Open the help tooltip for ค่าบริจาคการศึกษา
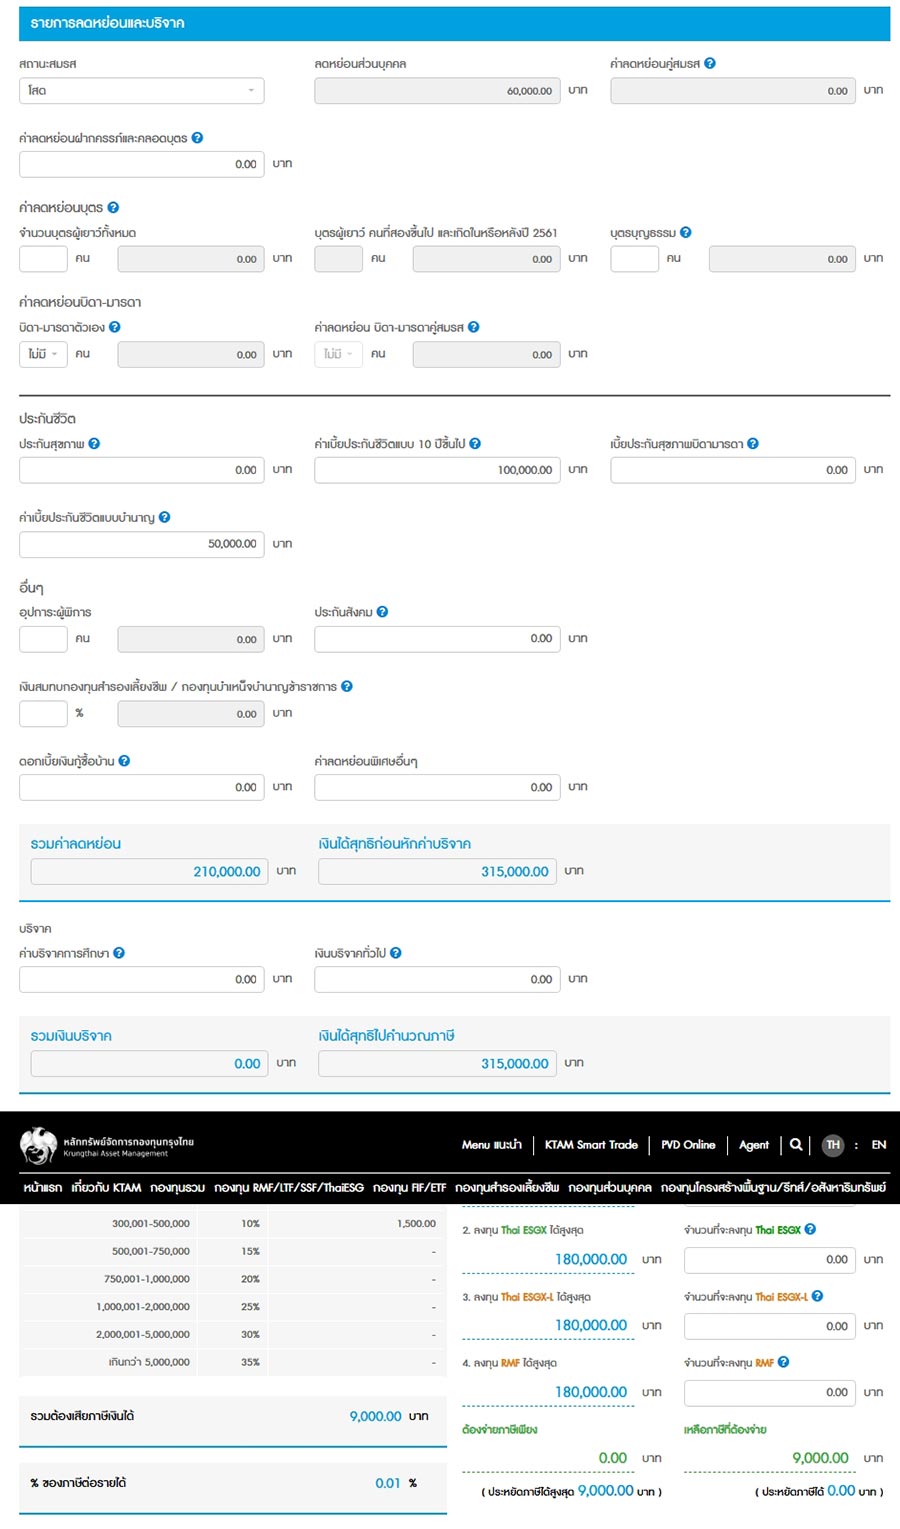900x1529 pixels. click(119, 953)
